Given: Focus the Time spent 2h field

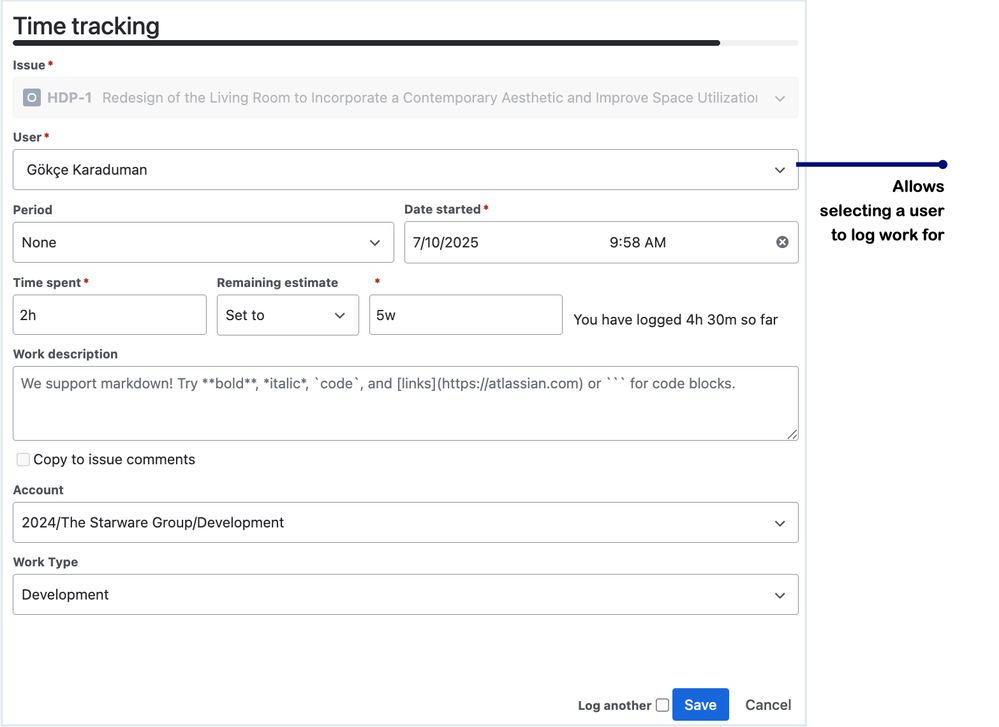Looking at the screenshot, I should 110,315.
